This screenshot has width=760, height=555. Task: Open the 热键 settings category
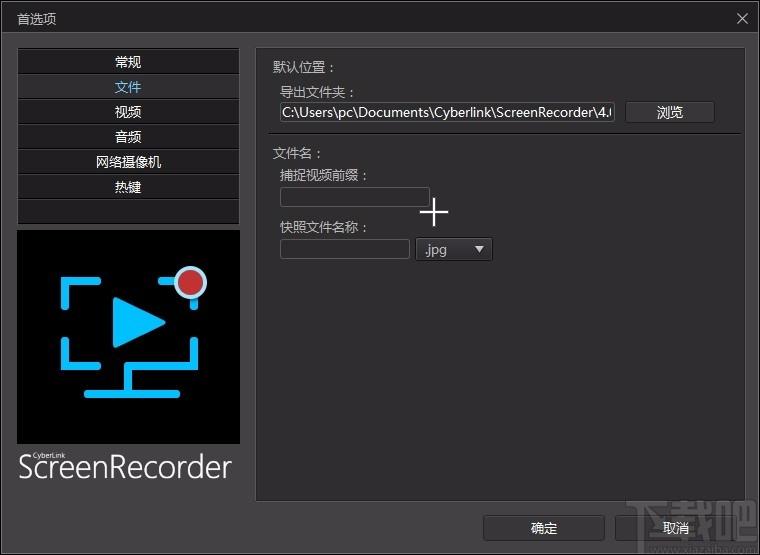coord(128,187)
